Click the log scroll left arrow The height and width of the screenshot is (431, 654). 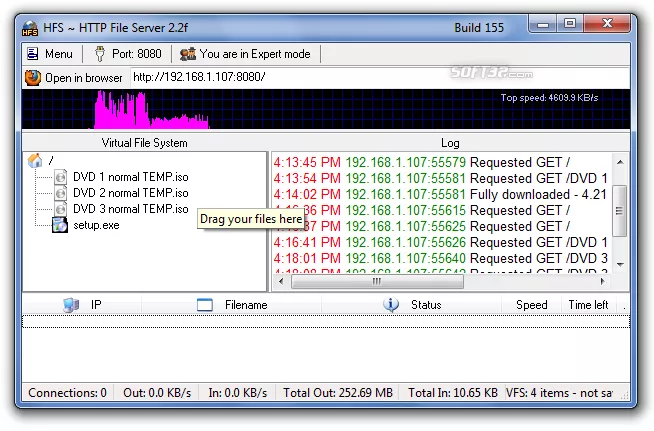tap(282, 281)
